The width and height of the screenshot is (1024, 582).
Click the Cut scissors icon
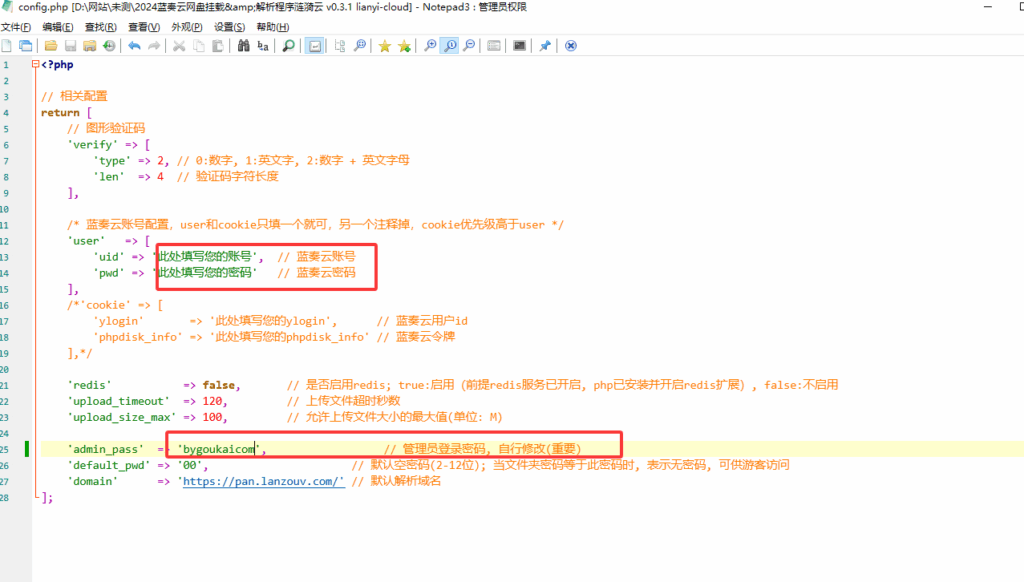tap(179, 46)
